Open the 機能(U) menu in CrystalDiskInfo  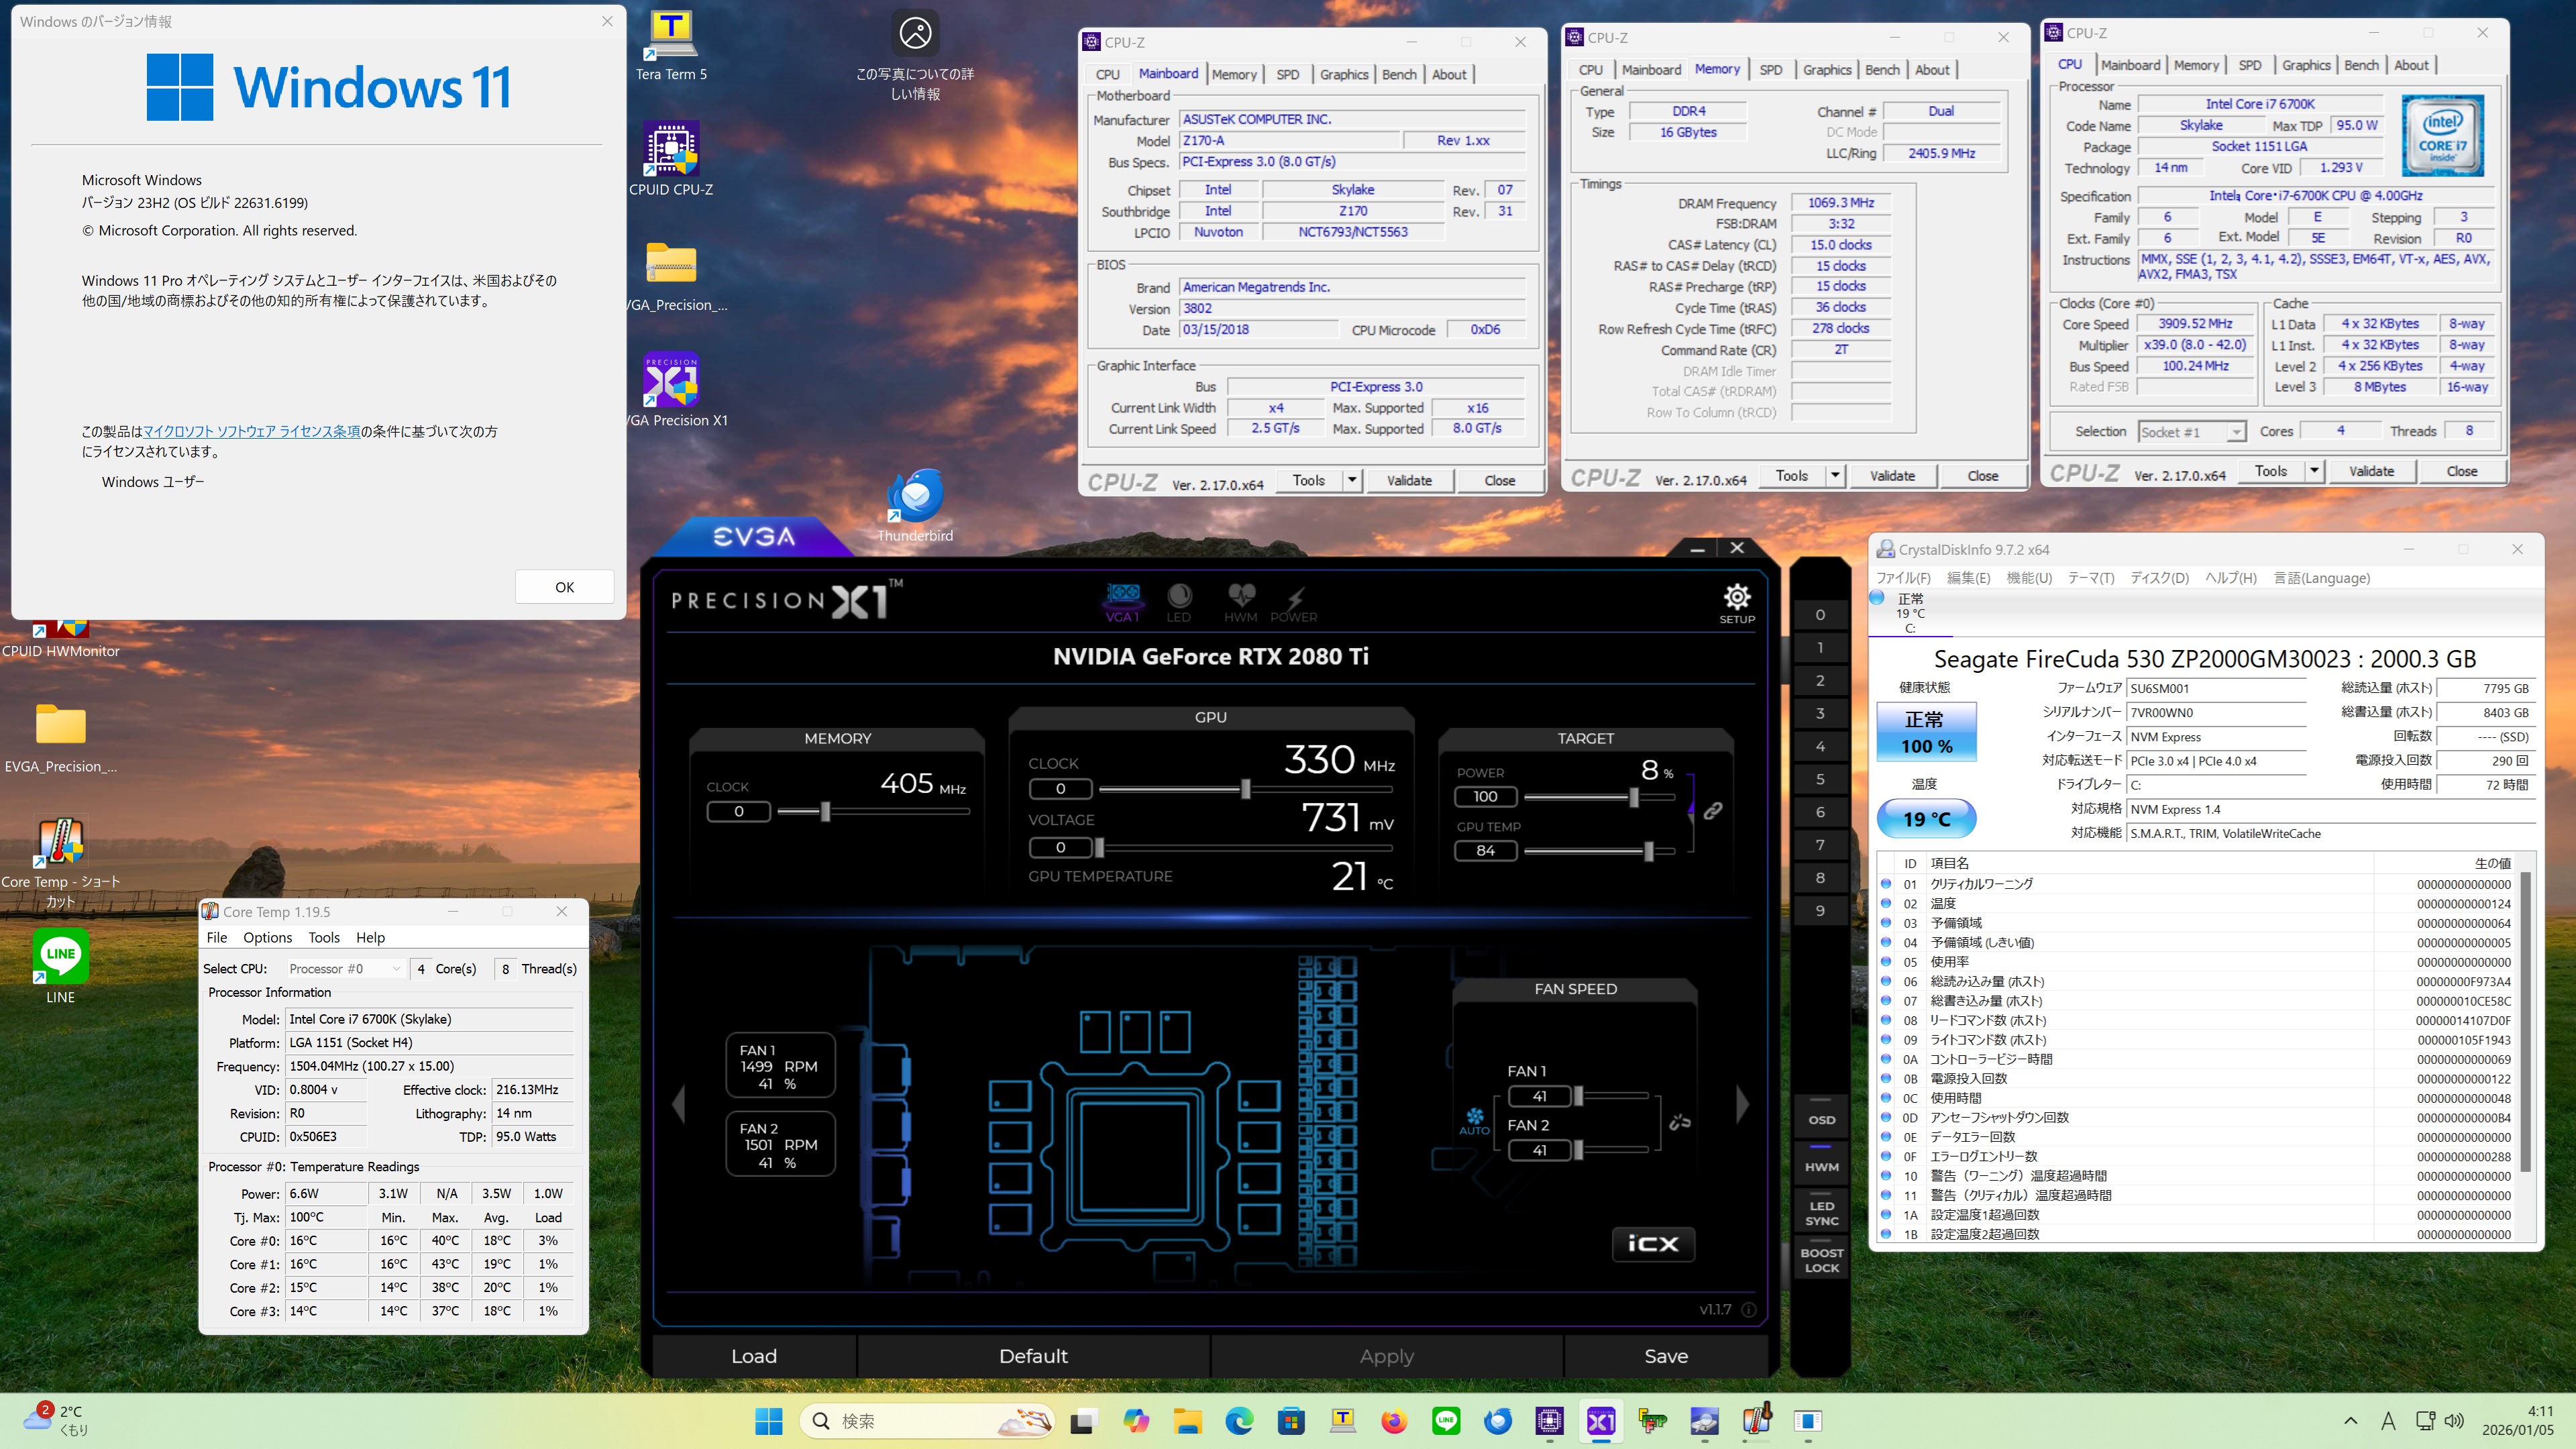(x=2028, y=578)
